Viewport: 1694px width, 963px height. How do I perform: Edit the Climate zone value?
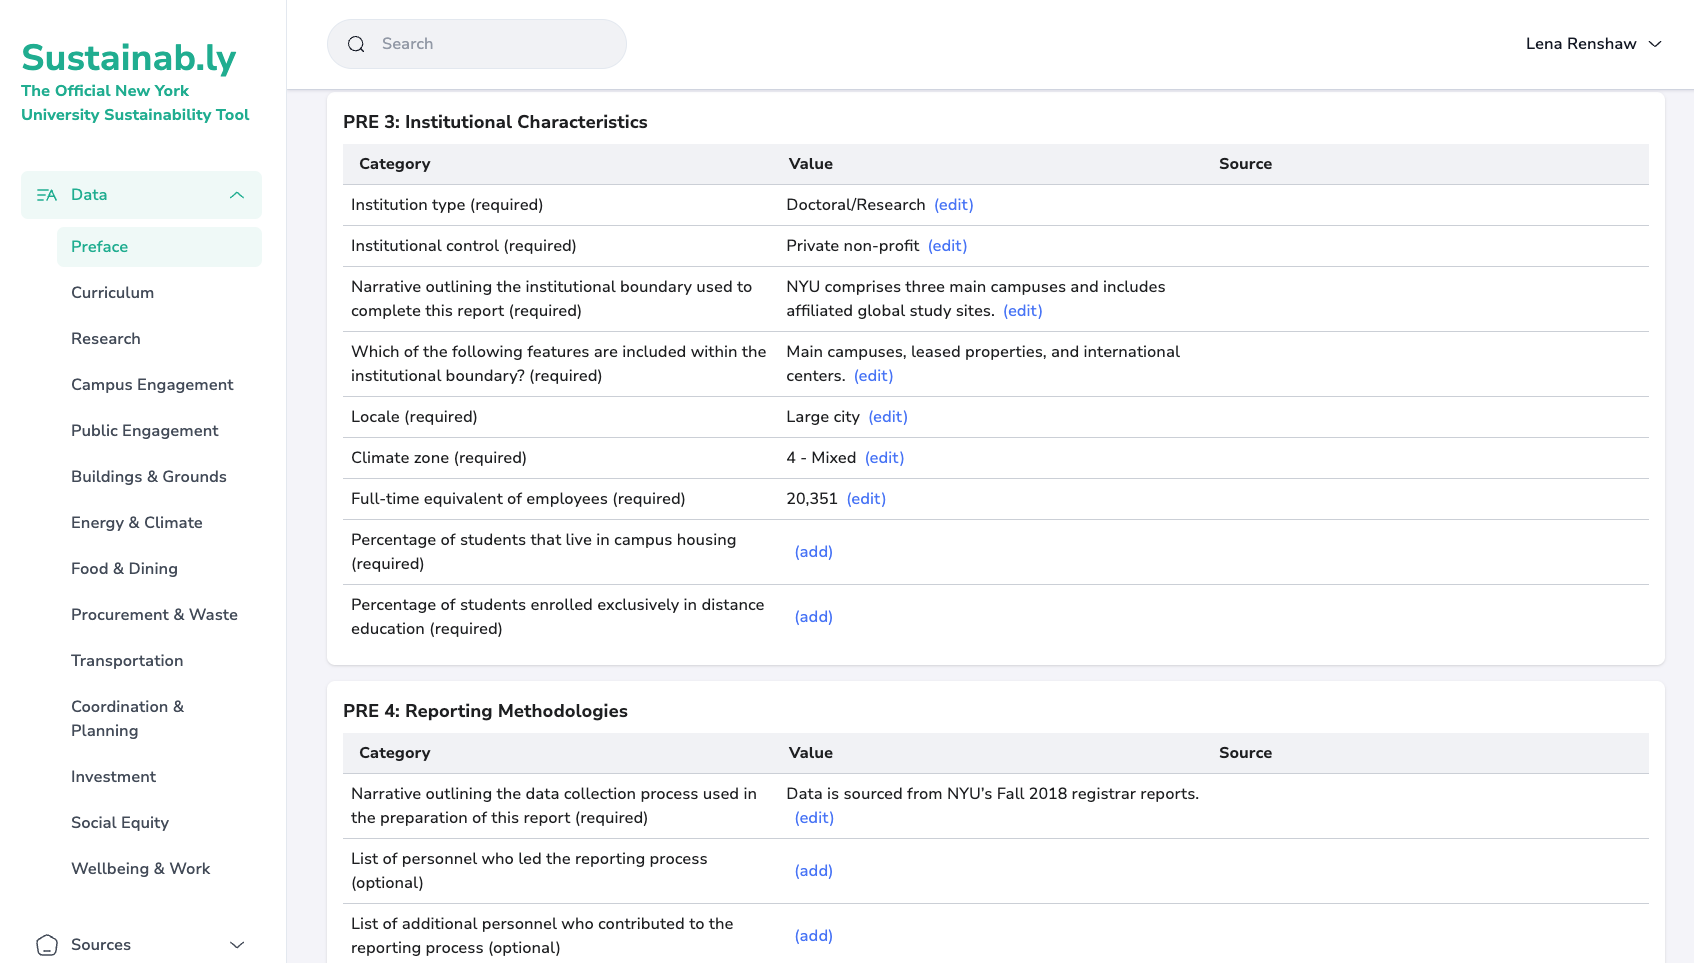point(884,458)
